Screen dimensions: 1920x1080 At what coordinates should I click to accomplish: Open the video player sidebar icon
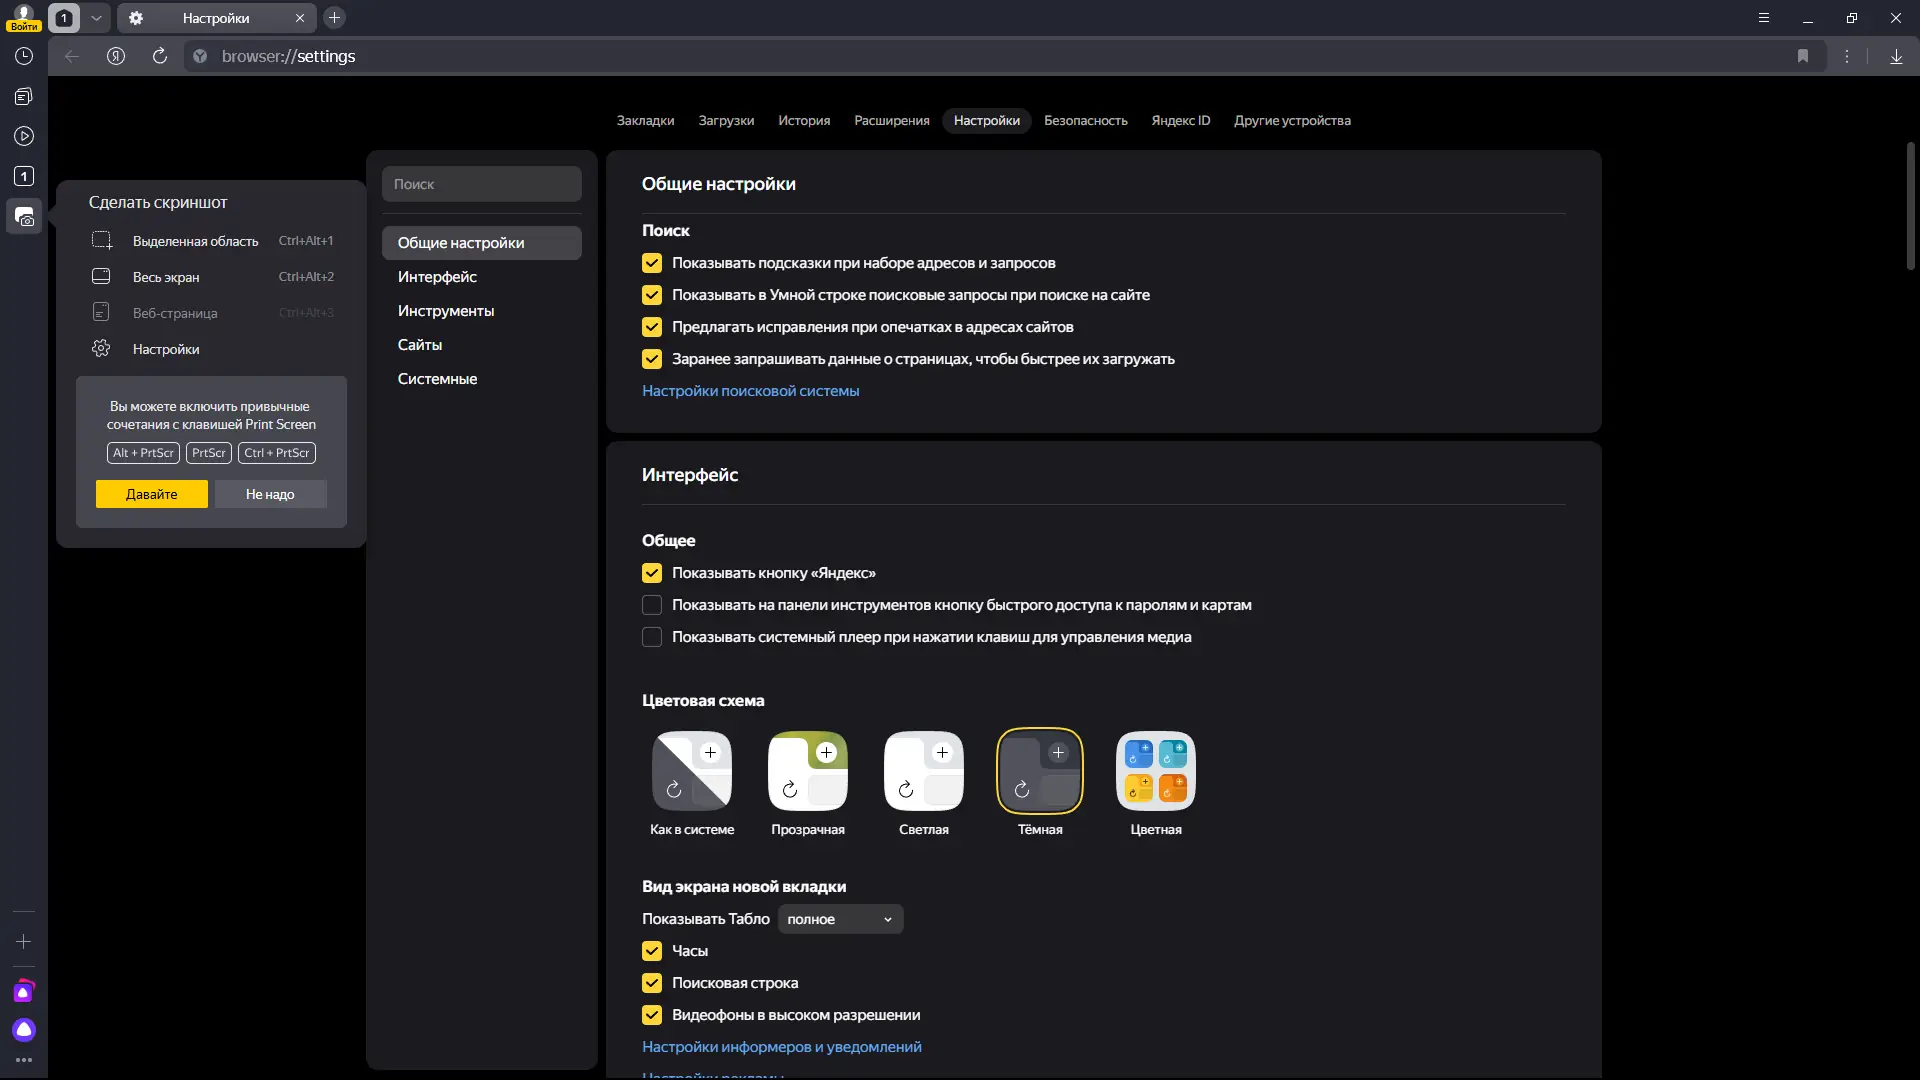tap(24, 136)
